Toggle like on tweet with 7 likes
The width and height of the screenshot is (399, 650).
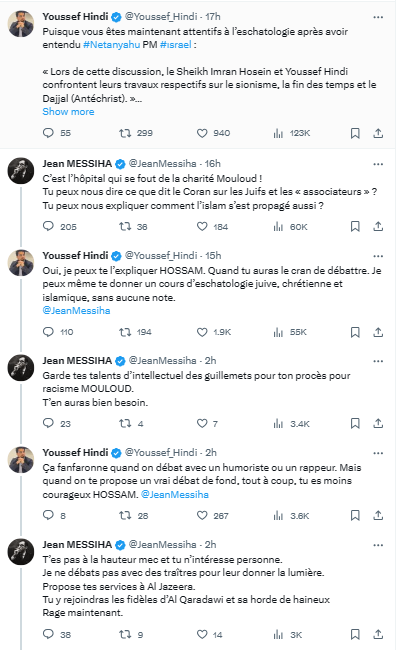click(202, 424)
